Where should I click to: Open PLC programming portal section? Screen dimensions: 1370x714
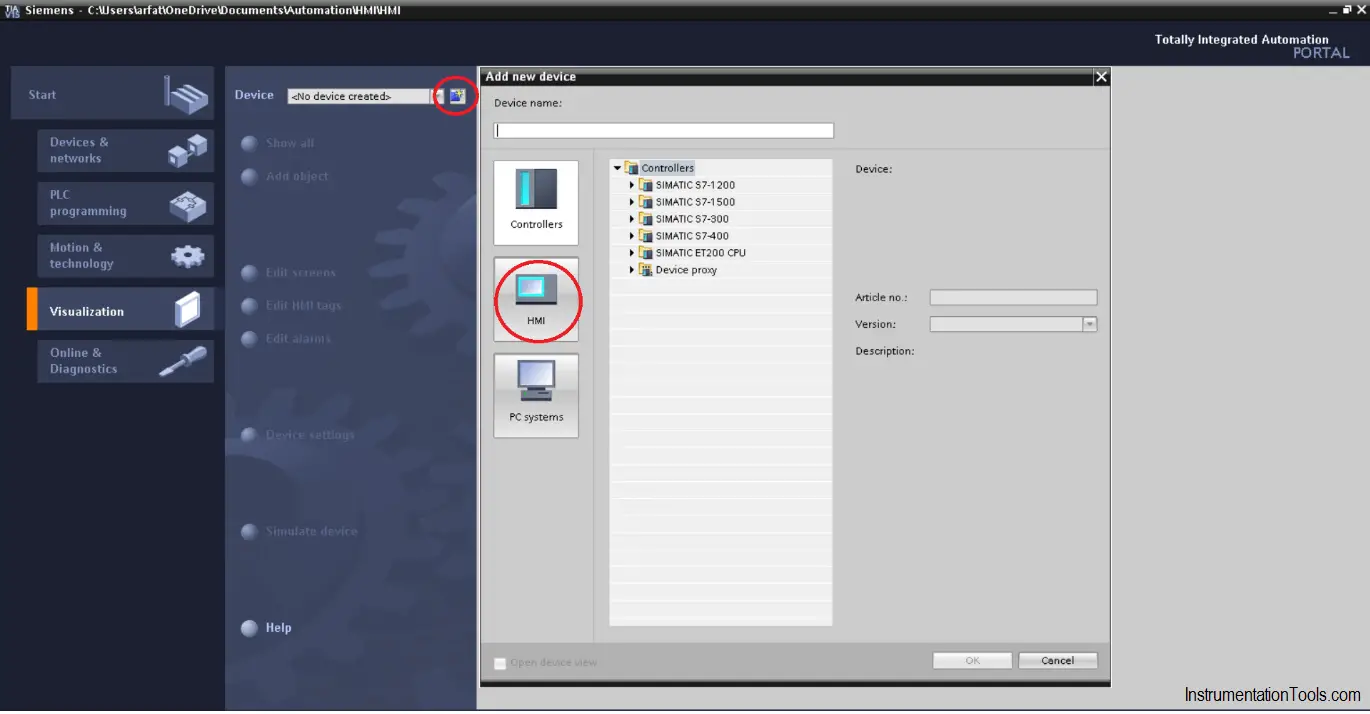[x=125, y=203]
